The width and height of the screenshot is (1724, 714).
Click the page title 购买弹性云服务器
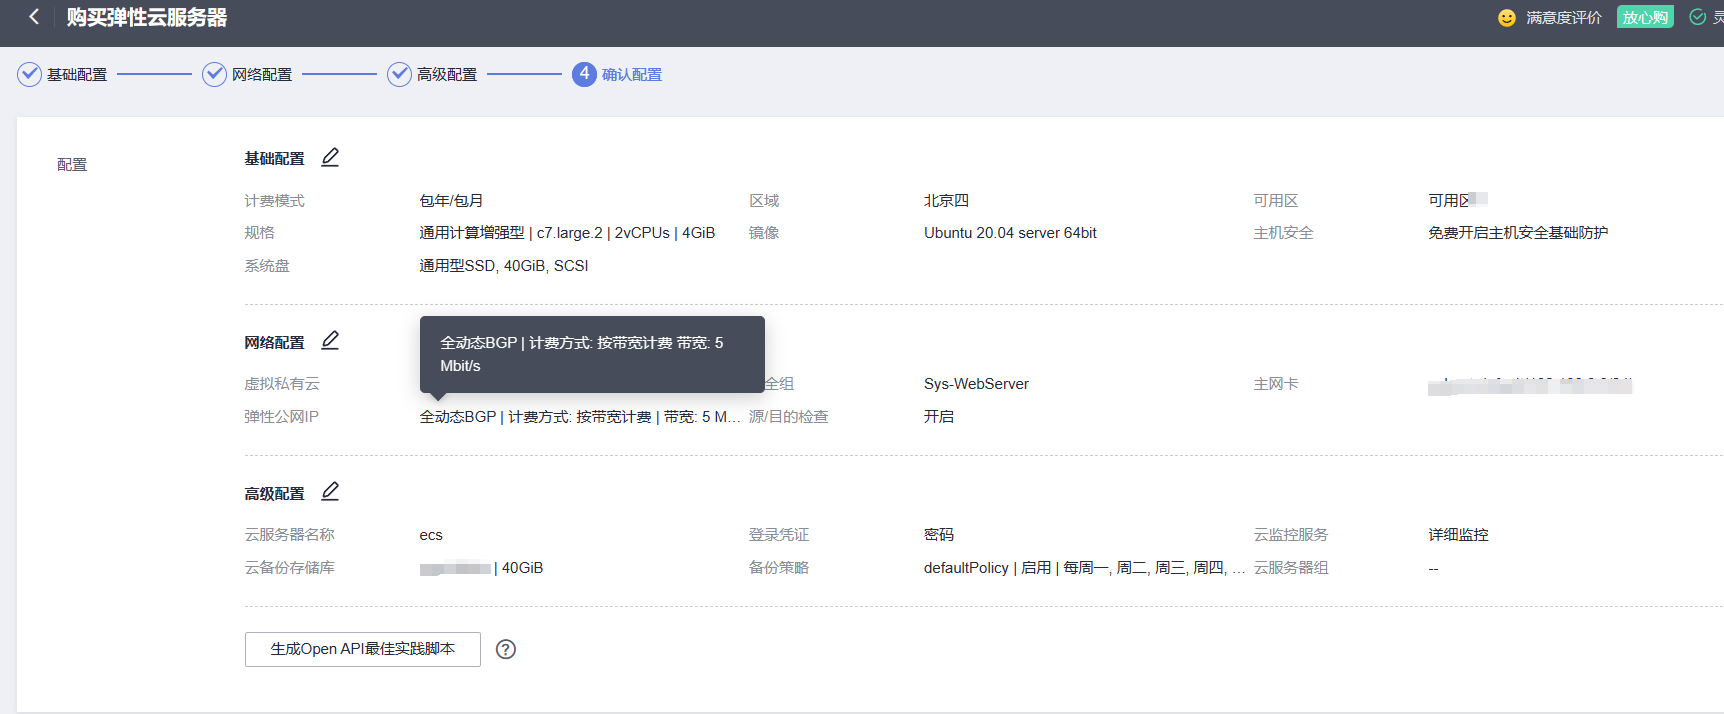pos(147,17)
